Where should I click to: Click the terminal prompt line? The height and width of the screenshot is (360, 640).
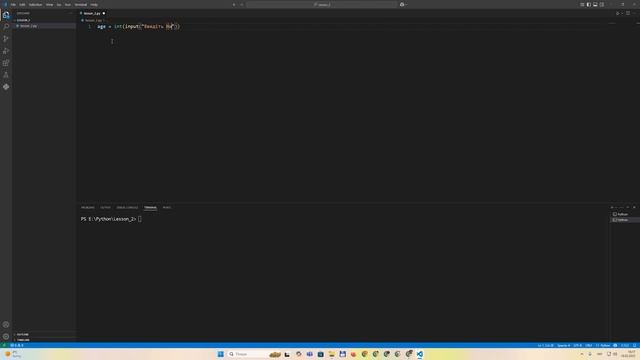pyautogui.click(x=111, y=219)
